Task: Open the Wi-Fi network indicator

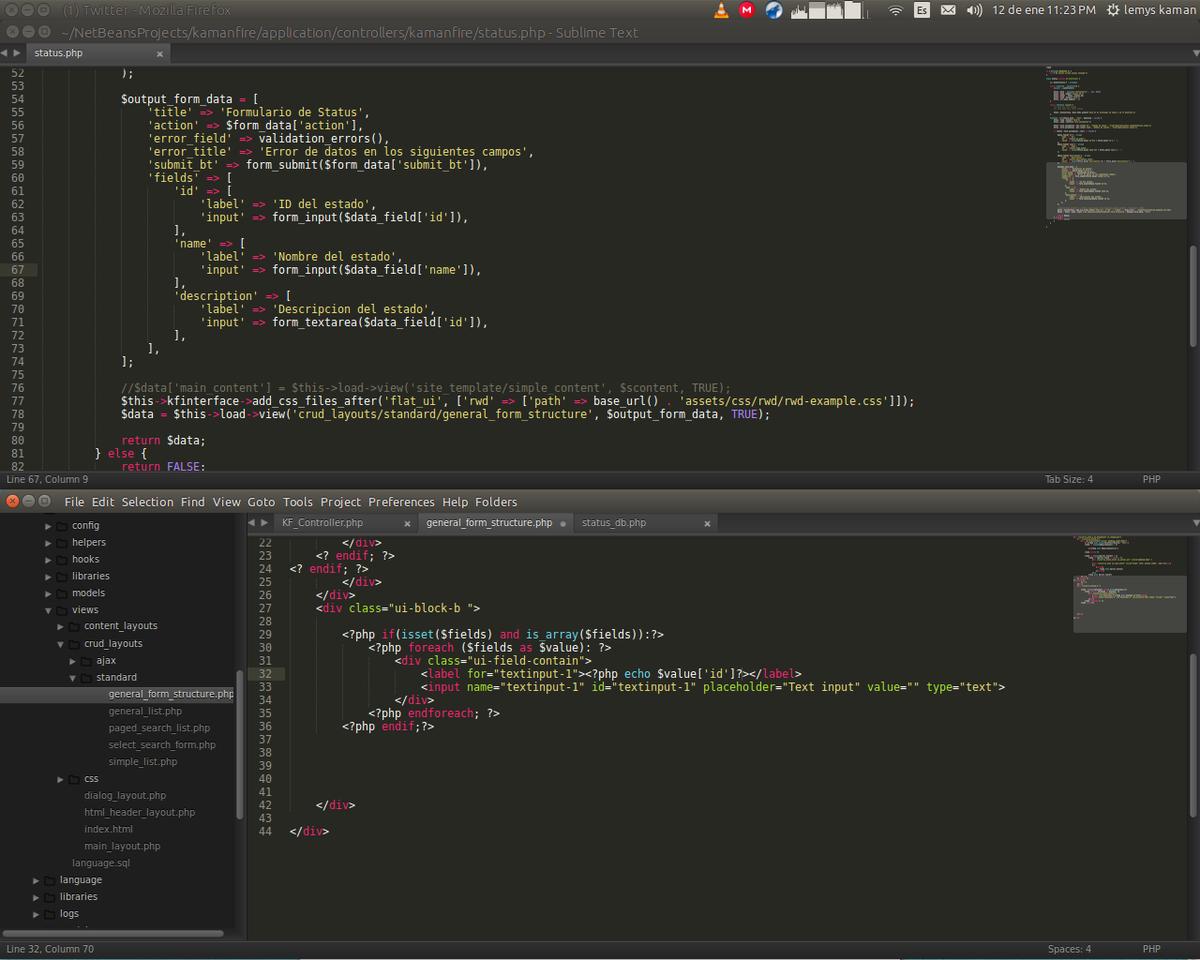Action: pyautogui.click(x=896, y=10)
